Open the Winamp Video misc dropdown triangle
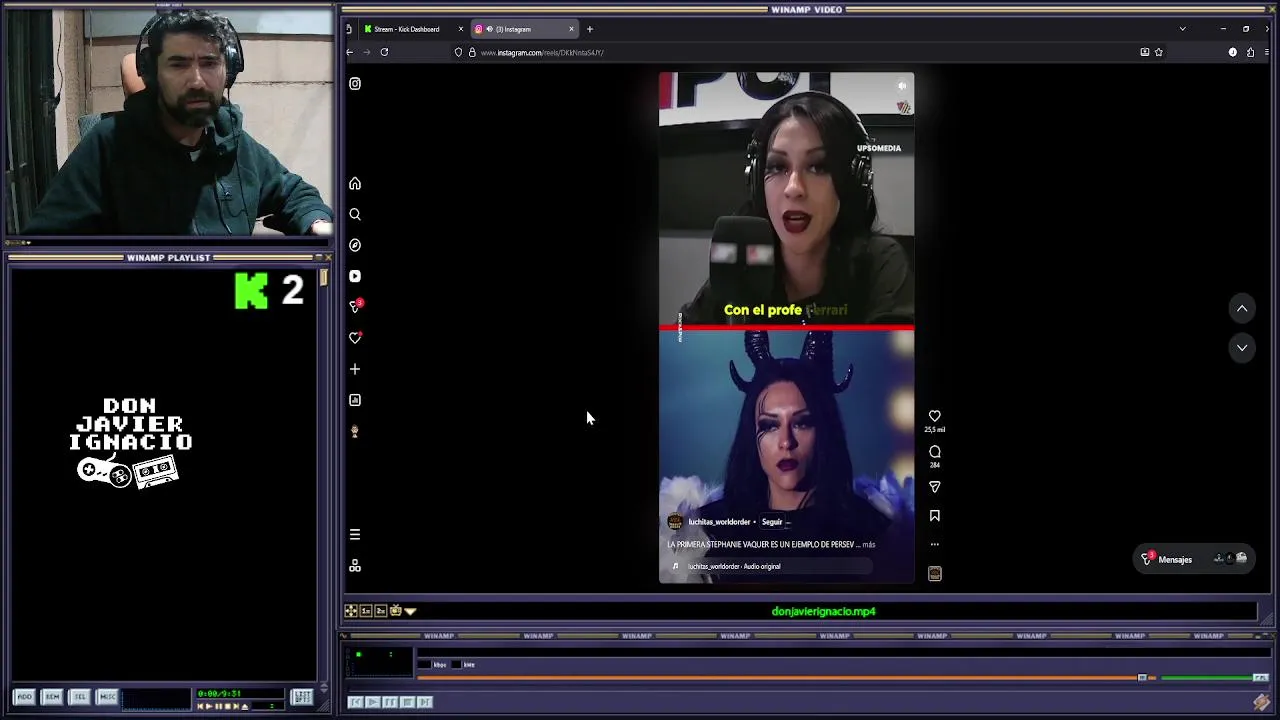 point(410,611)
